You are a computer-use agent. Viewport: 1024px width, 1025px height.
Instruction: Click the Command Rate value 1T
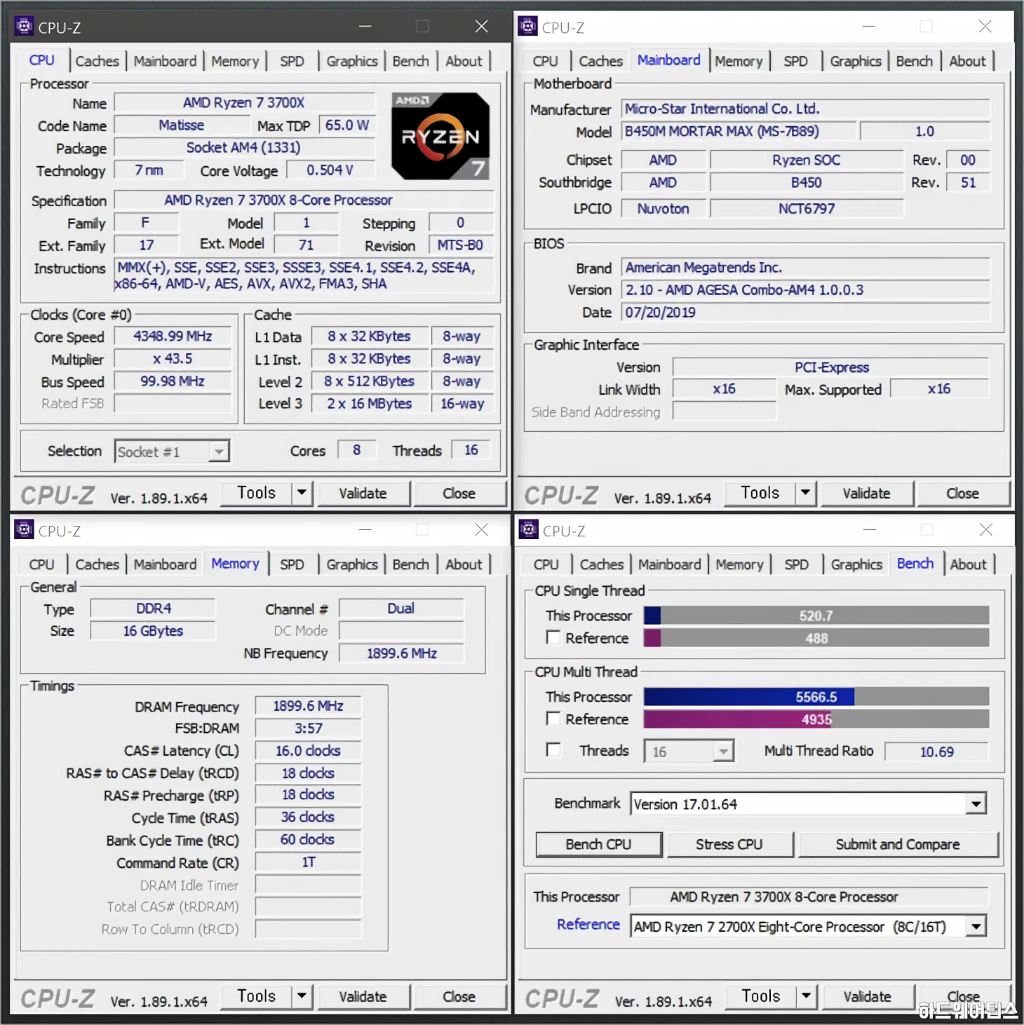point(308,862)
